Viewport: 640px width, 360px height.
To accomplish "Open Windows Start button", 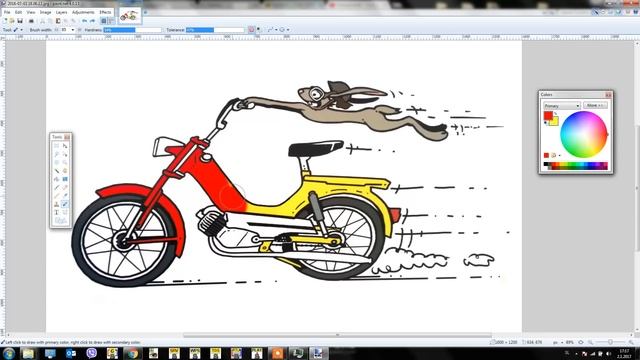I will tap(8, 353).
